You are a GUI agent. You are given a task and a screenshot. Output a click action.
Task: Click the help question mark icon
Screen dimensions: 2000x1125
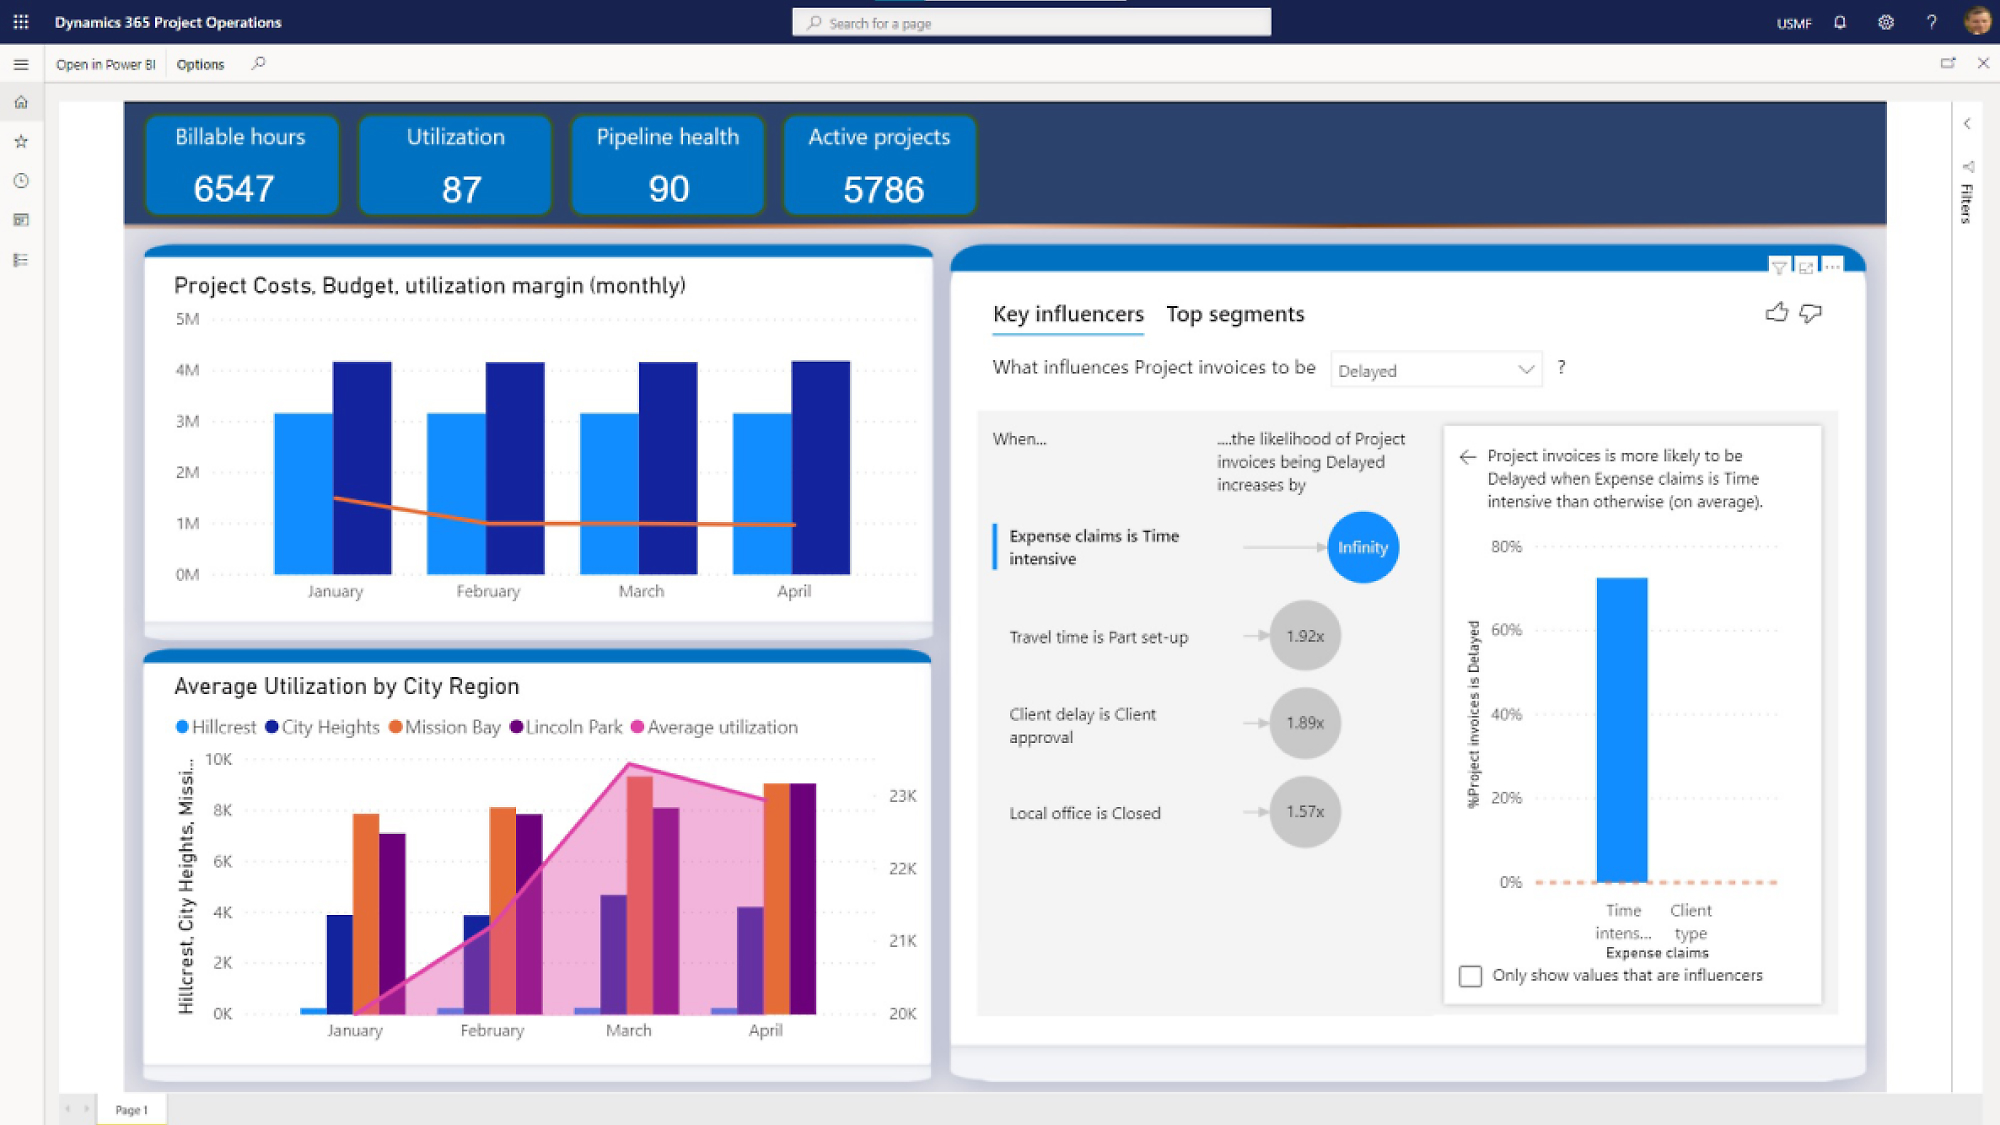point(1933,22)
